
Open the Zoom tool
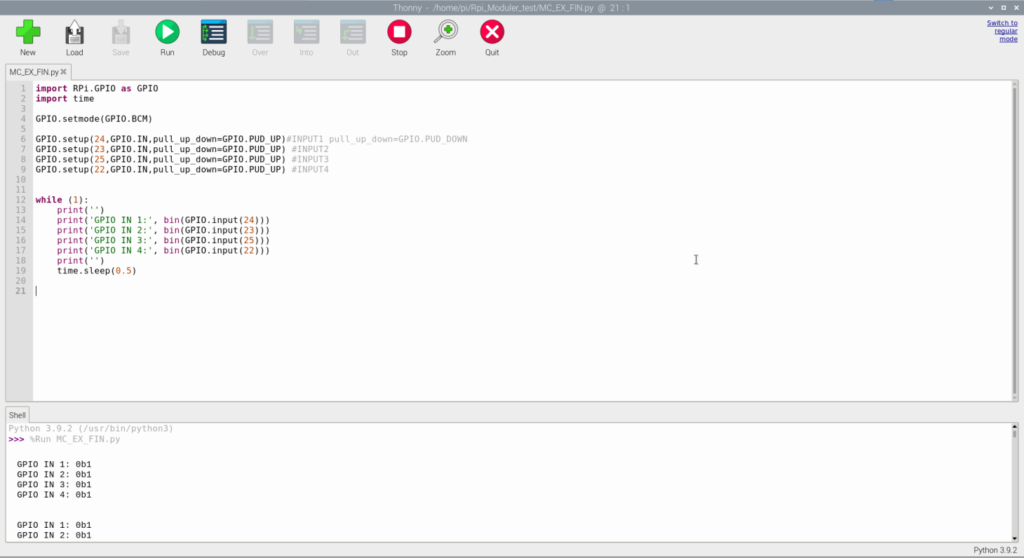[446, 33]
